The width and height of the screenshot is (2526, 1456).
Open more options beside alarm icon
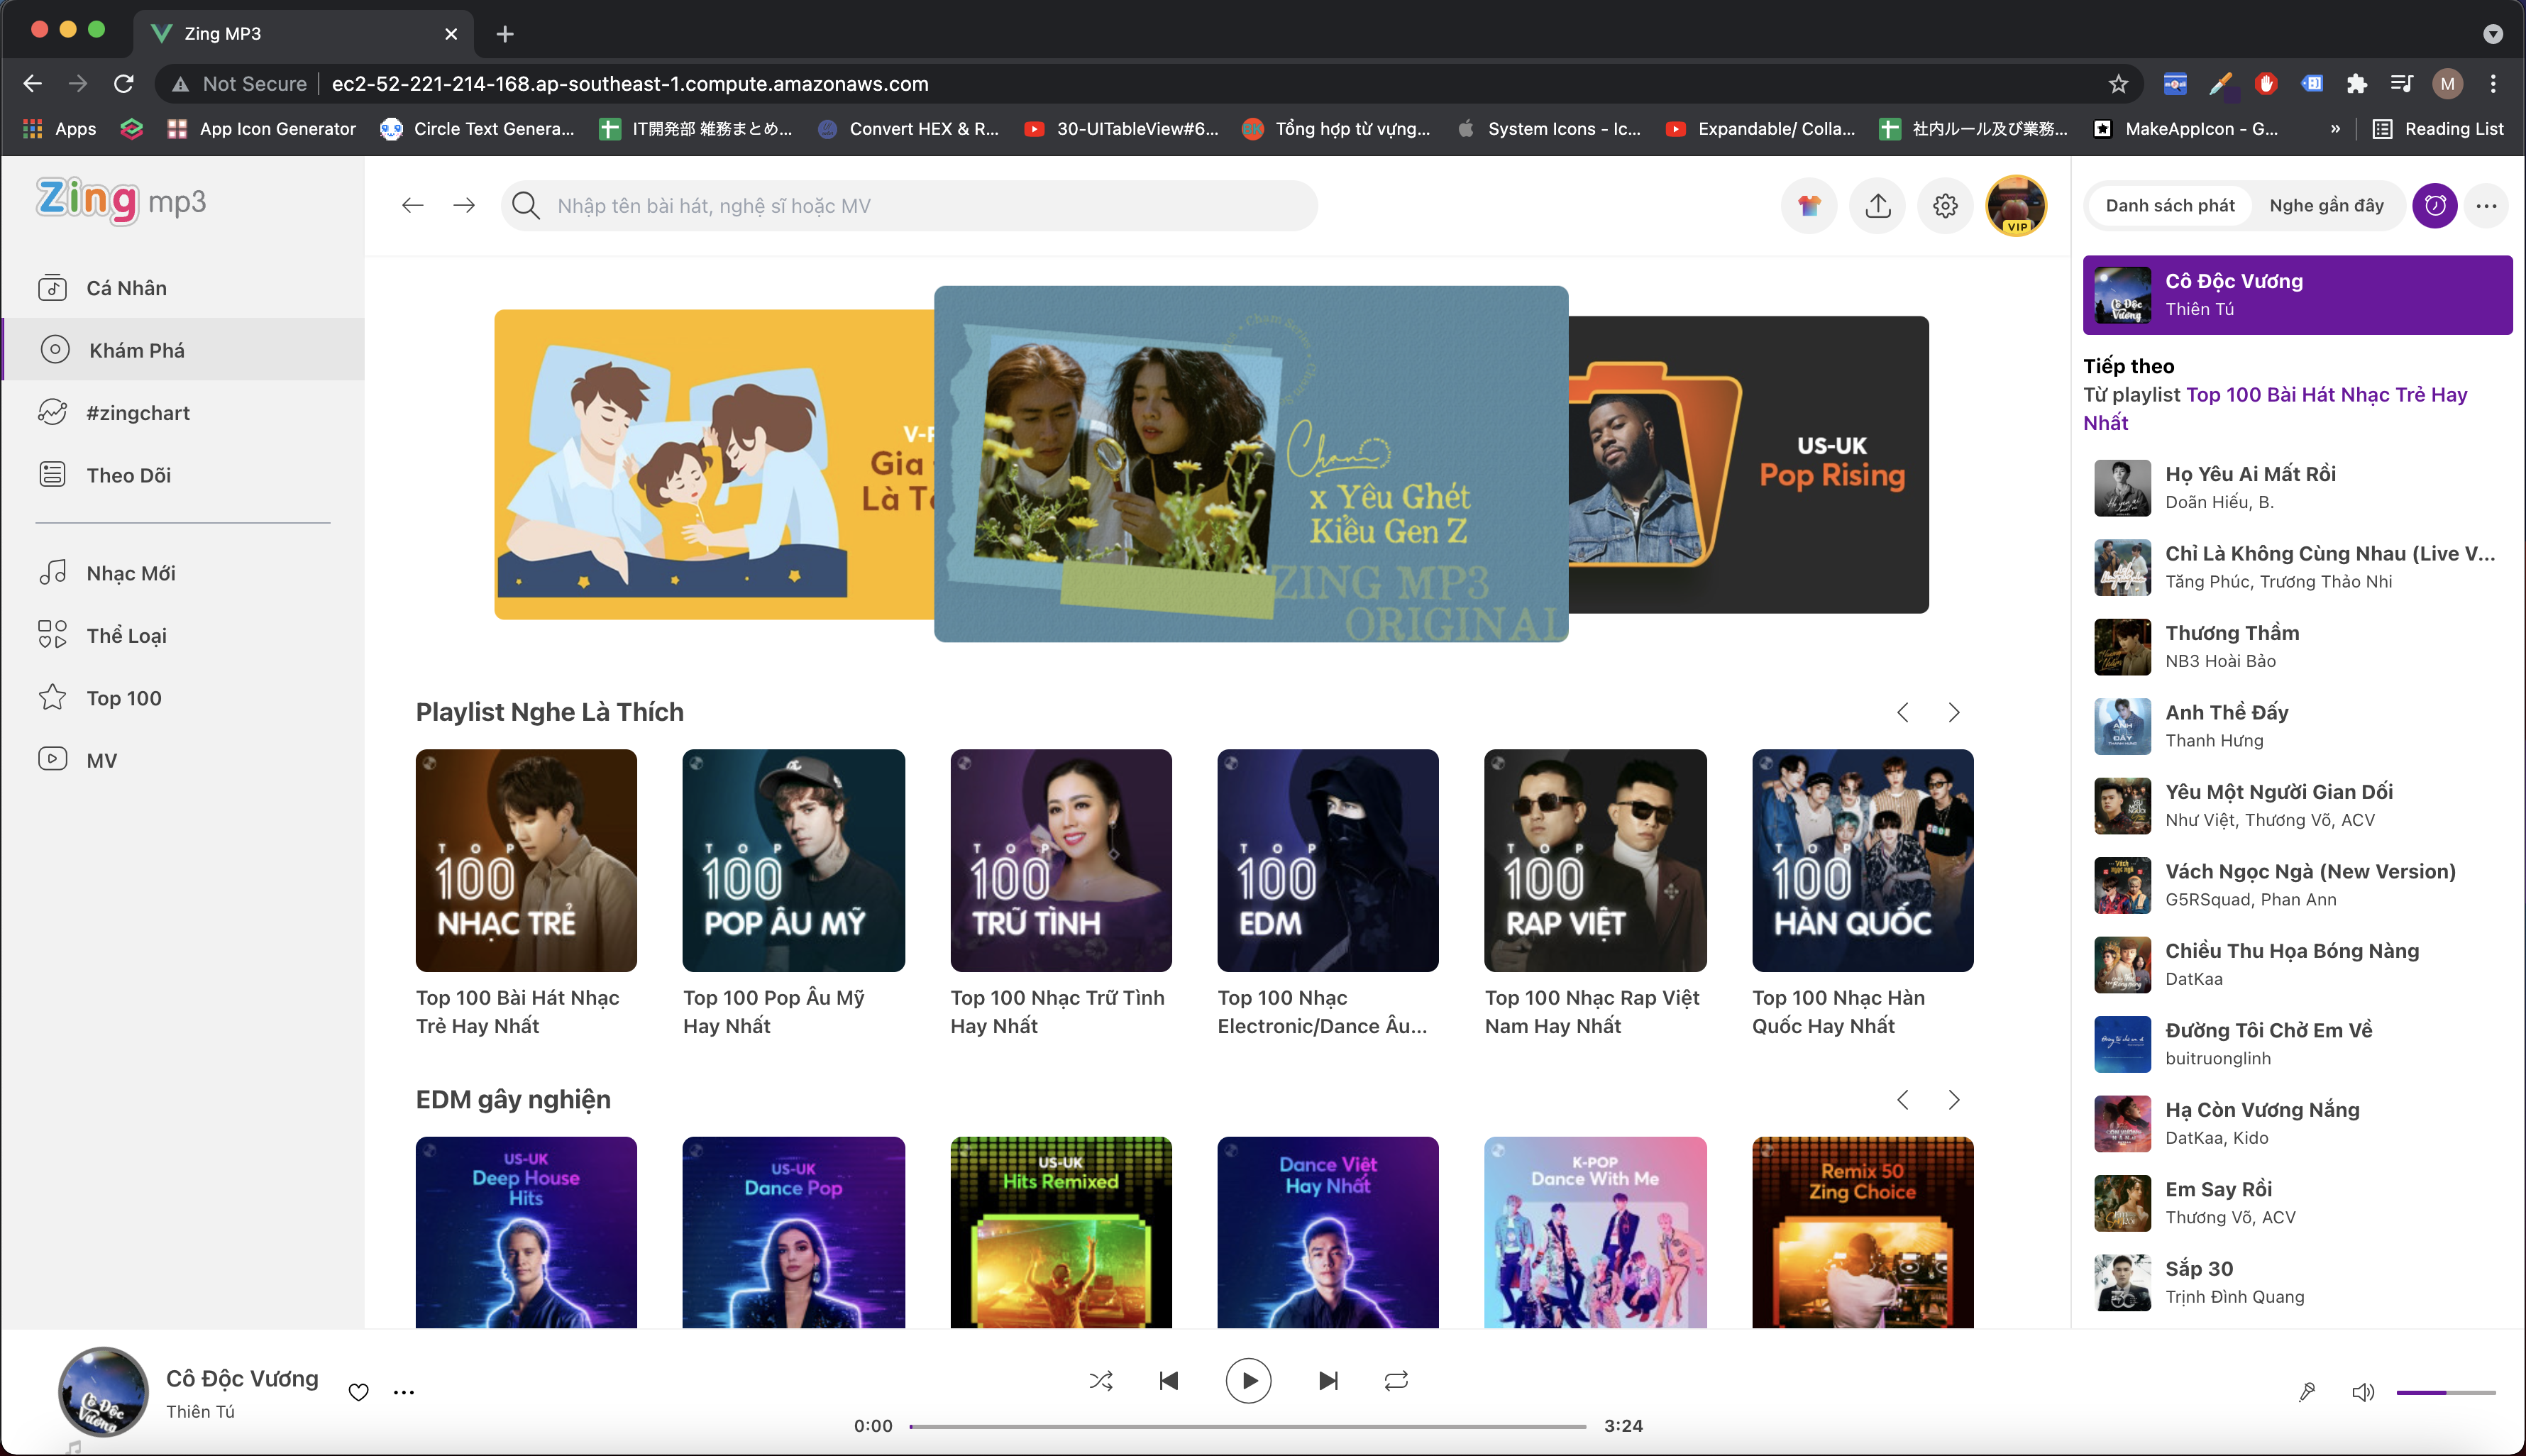[2486, 206]
